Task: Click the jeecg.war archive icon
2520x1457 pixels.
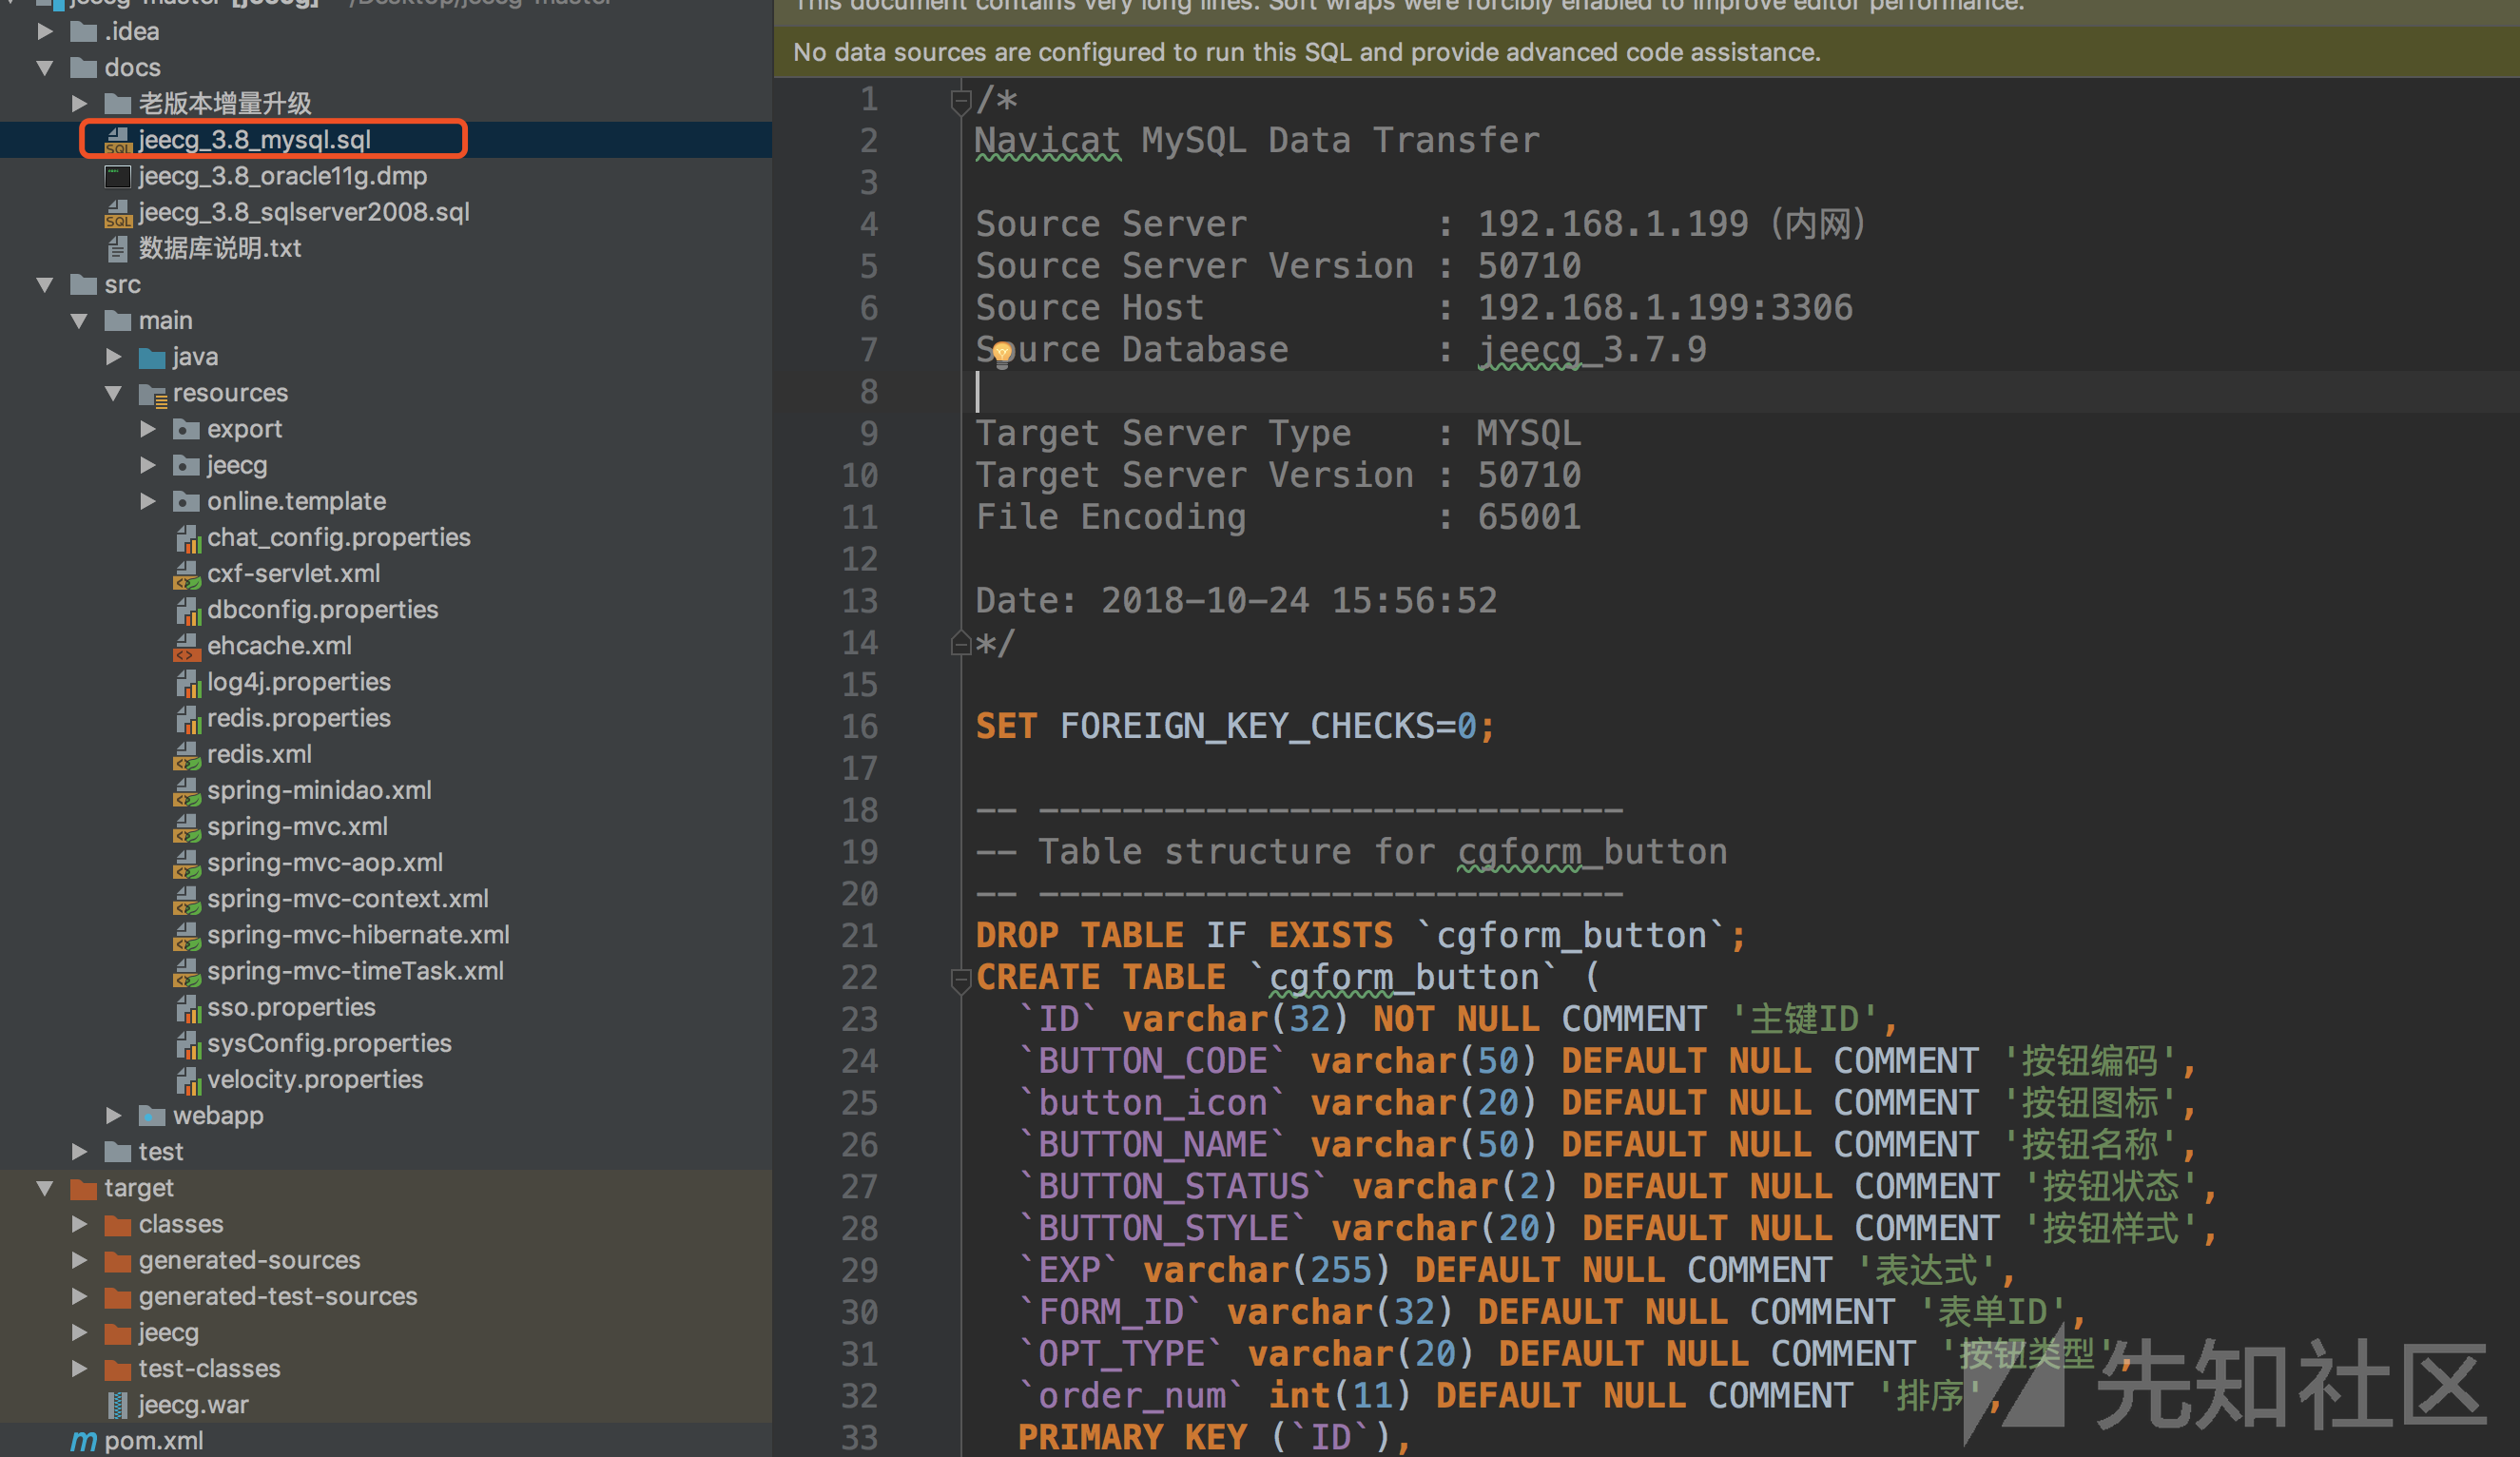Action: click(x=118, y=1404)
